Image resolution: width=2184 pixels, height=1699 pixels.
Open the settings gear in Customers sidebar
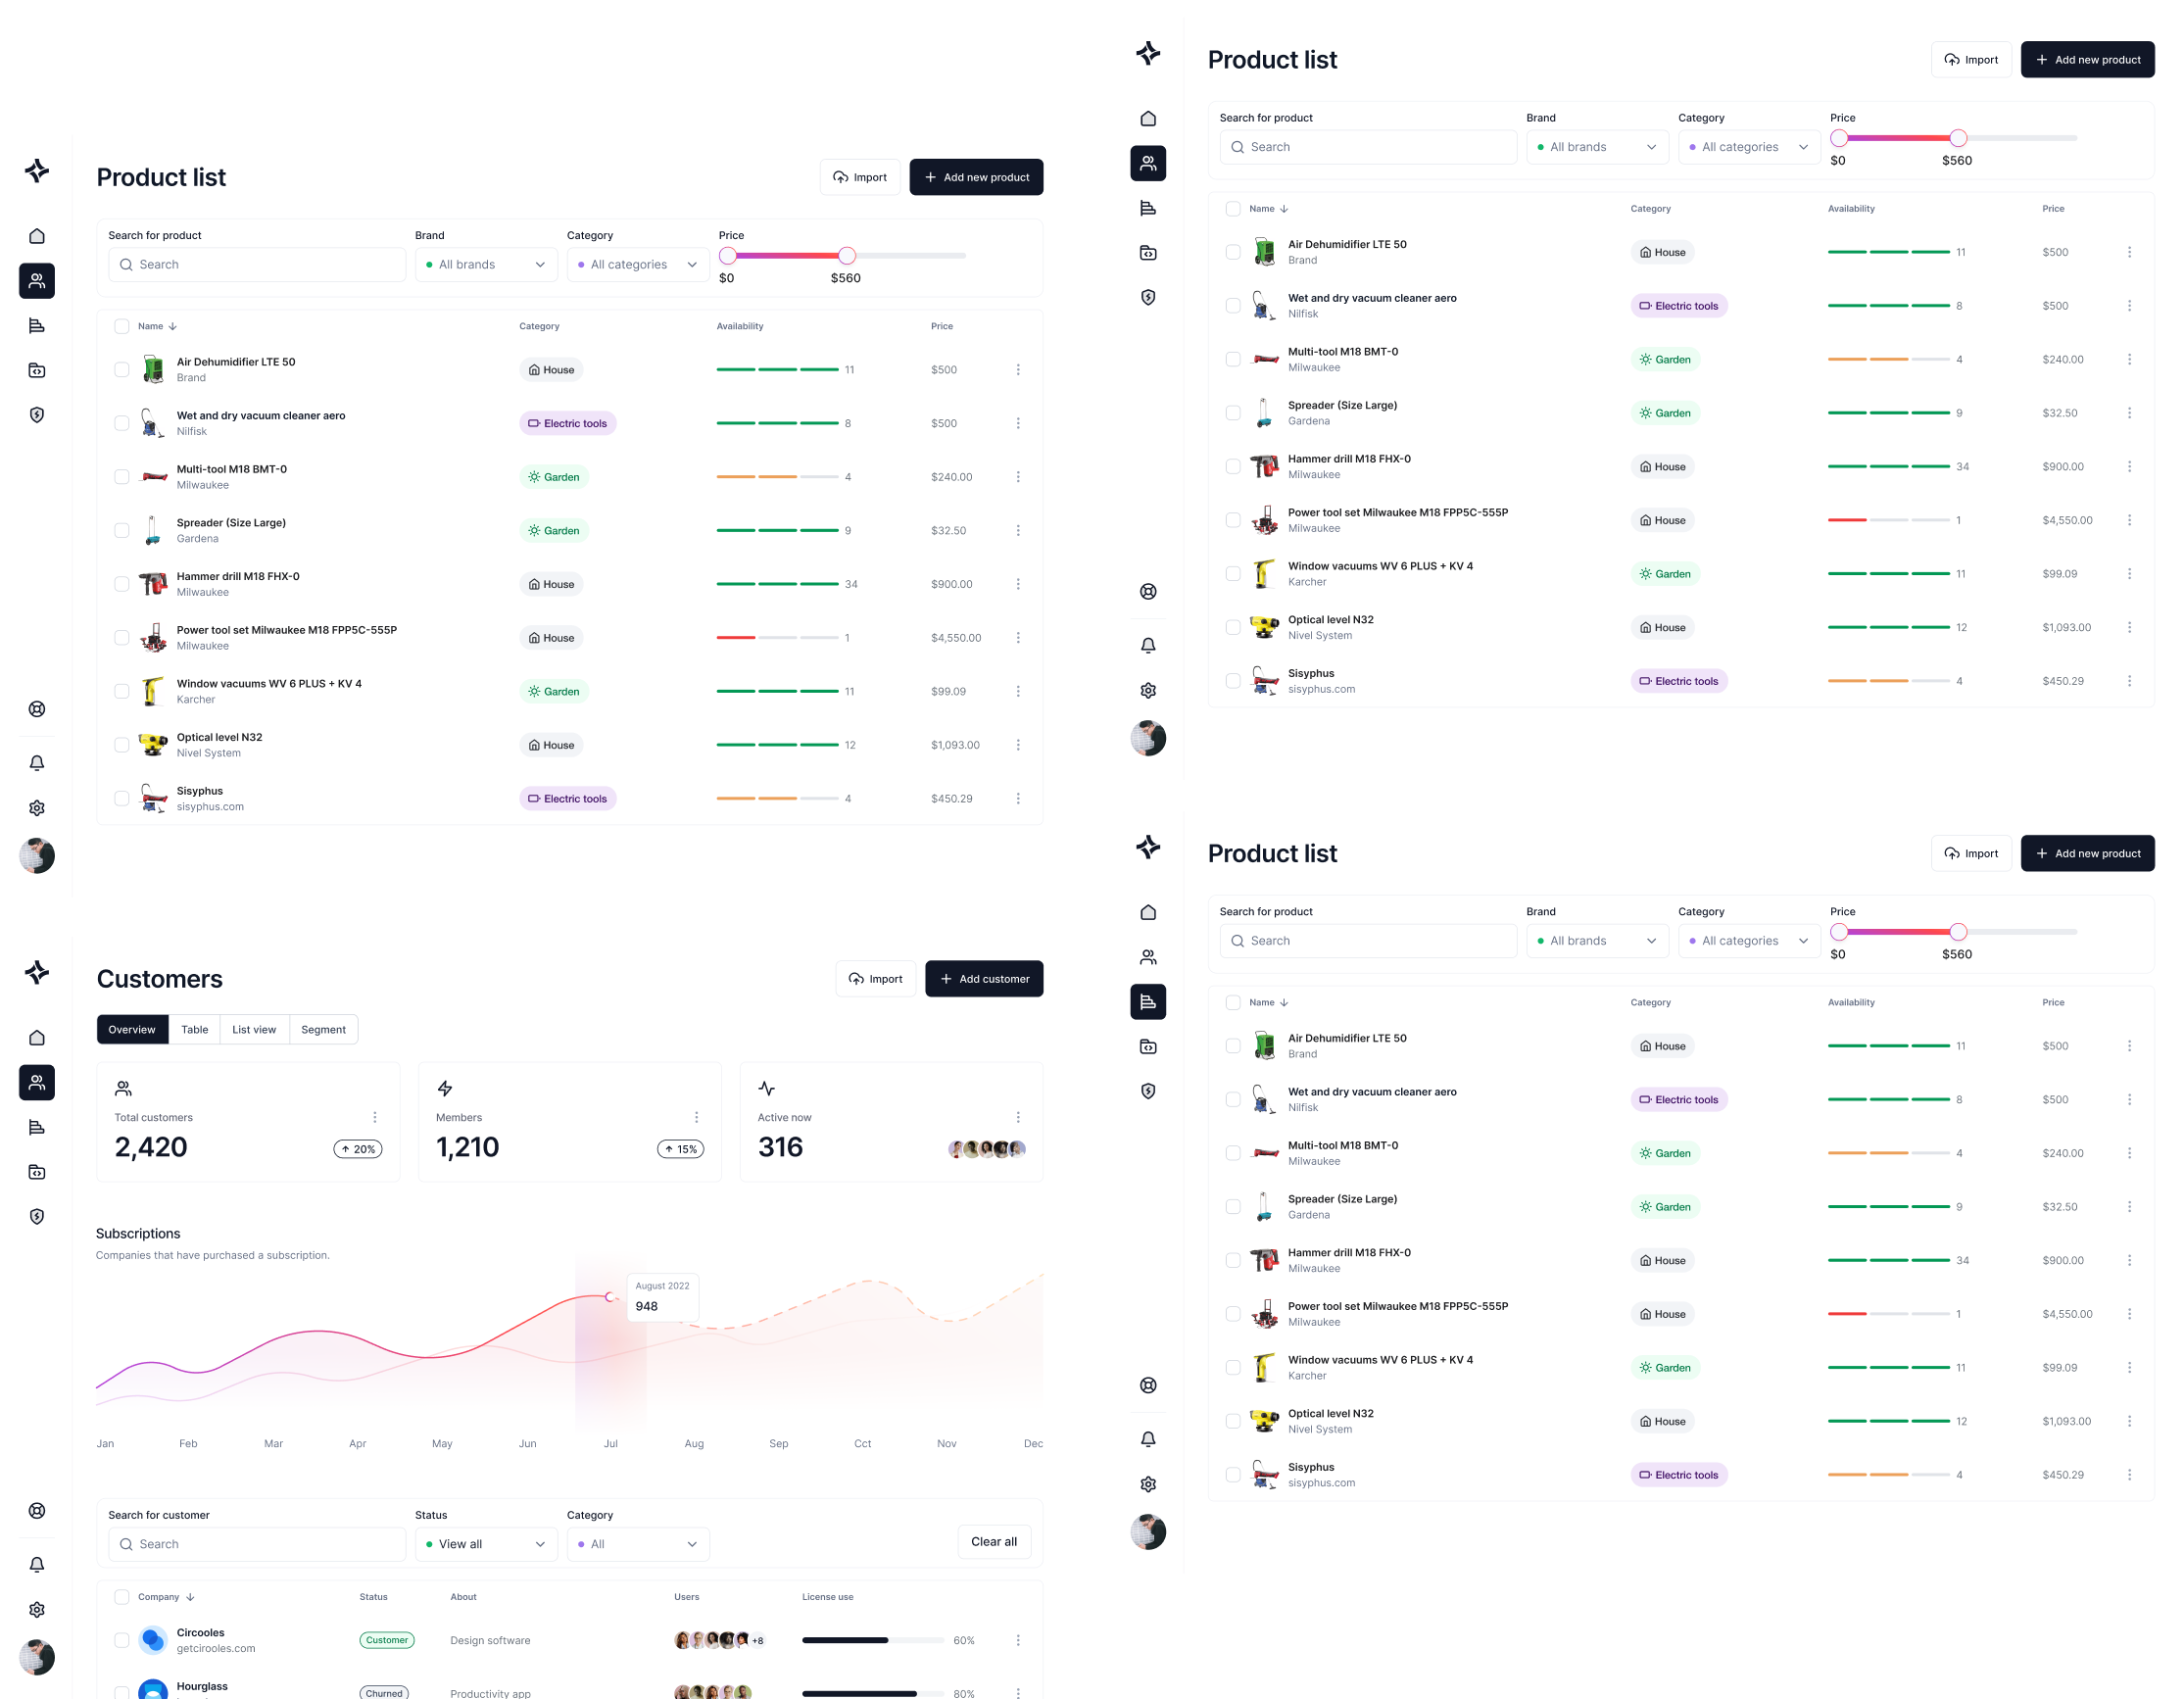[37, 1610]
